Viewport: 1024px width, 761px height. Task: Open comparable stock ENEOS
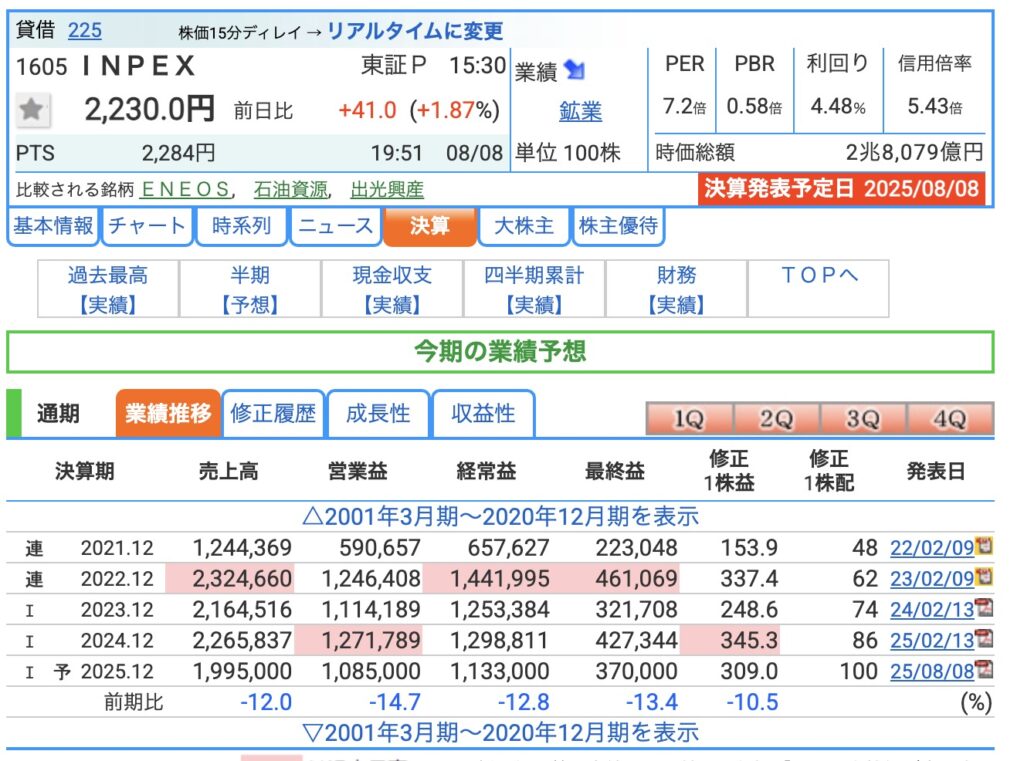click(x=185, y=189)
